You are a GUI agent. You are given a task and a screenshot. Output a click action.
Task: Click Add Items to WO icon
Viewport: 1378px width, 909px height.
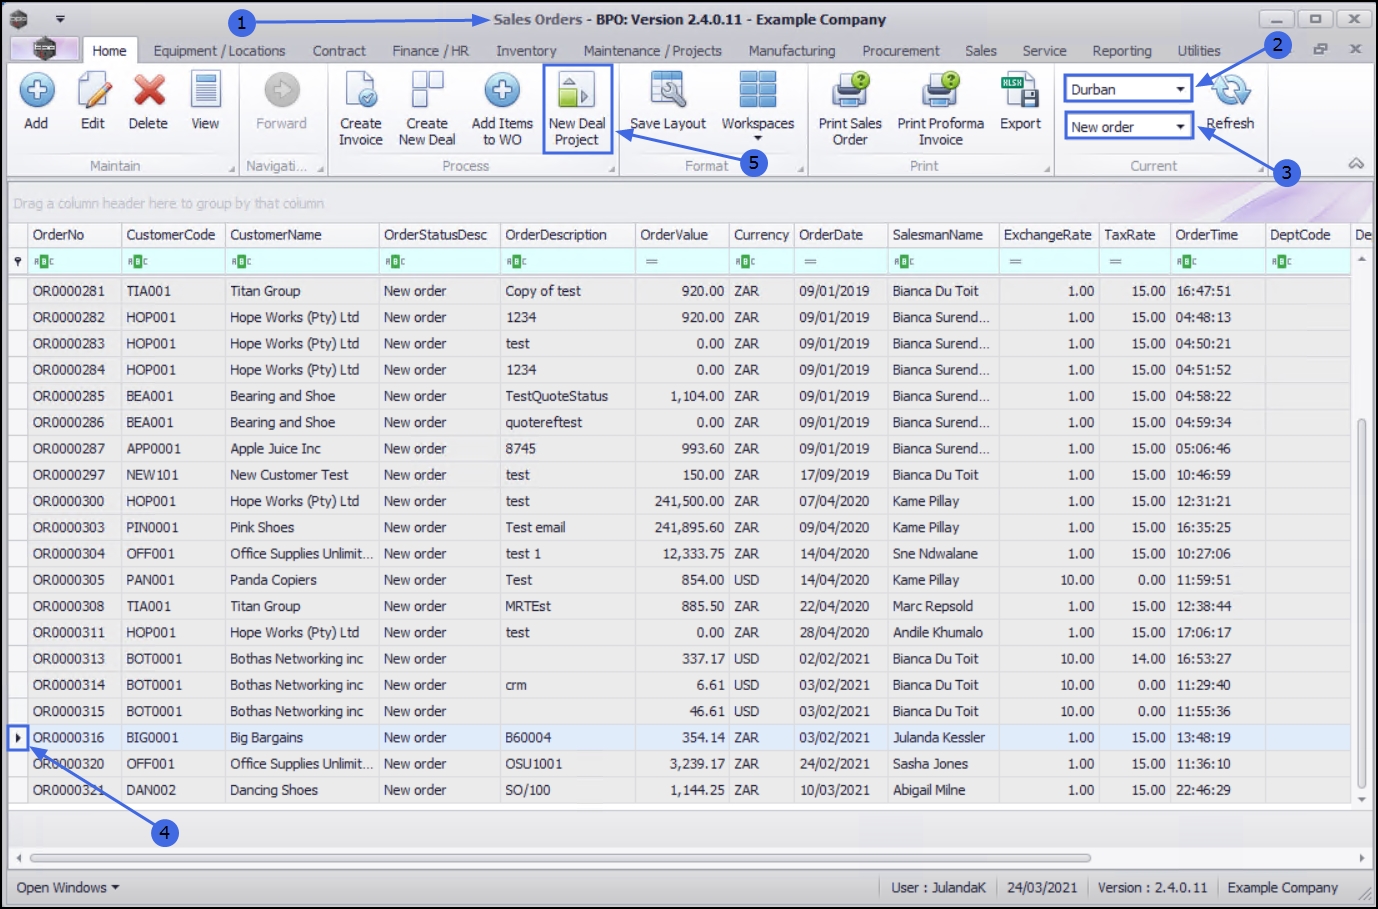502,91
